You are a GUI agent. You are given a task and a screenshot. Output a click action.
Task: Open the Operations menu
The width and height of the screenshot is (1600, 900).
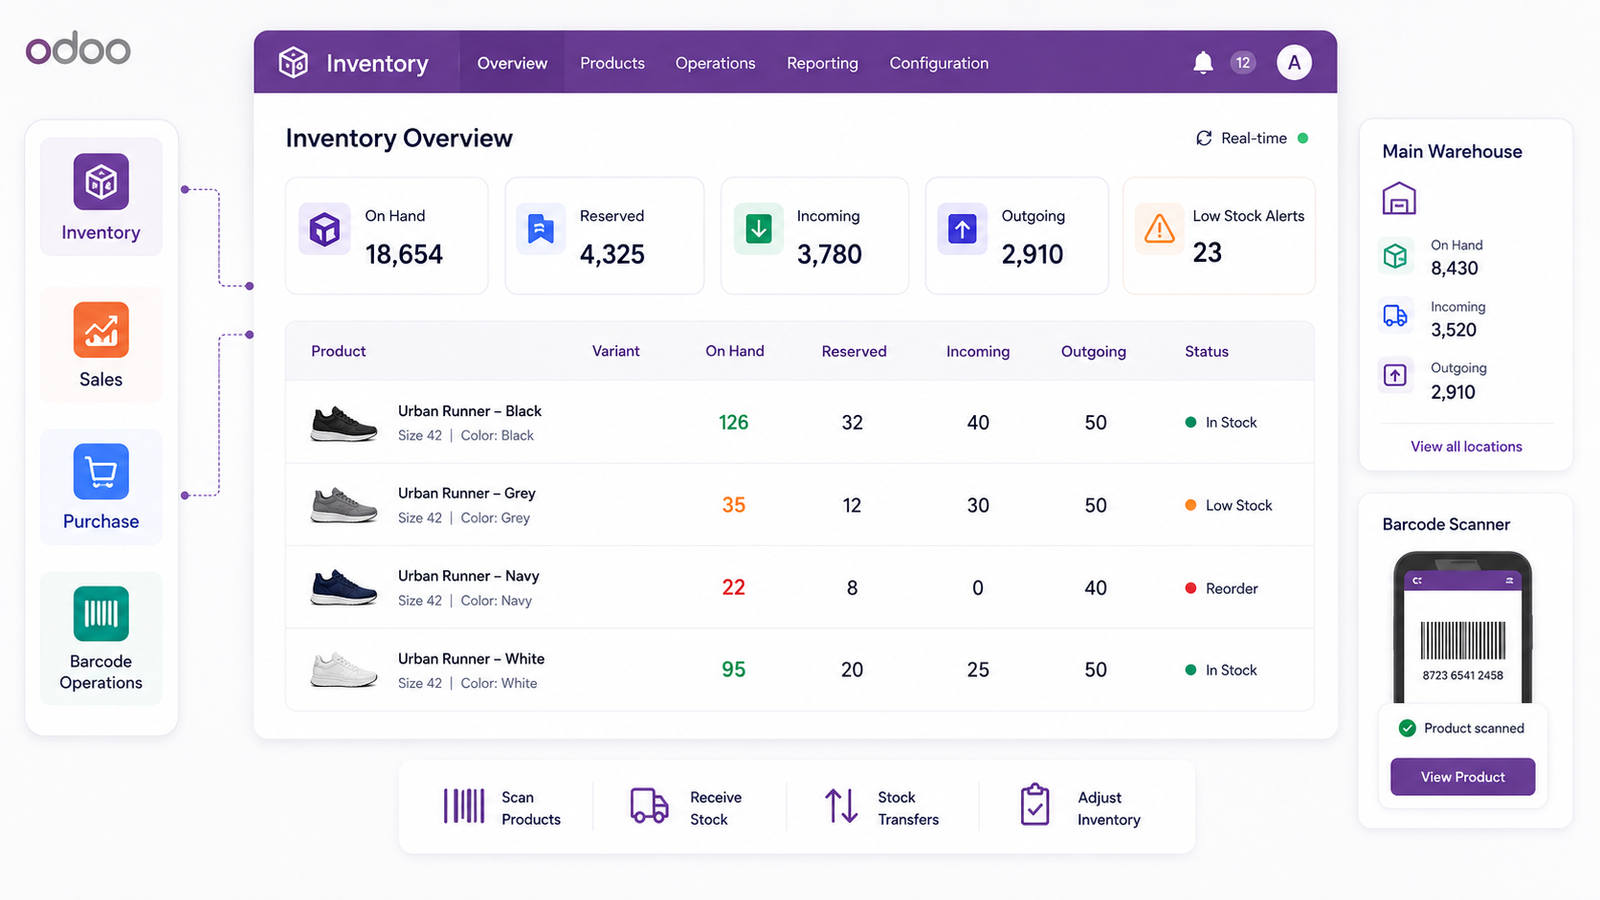pyautogui.click(x=715, y=63)
